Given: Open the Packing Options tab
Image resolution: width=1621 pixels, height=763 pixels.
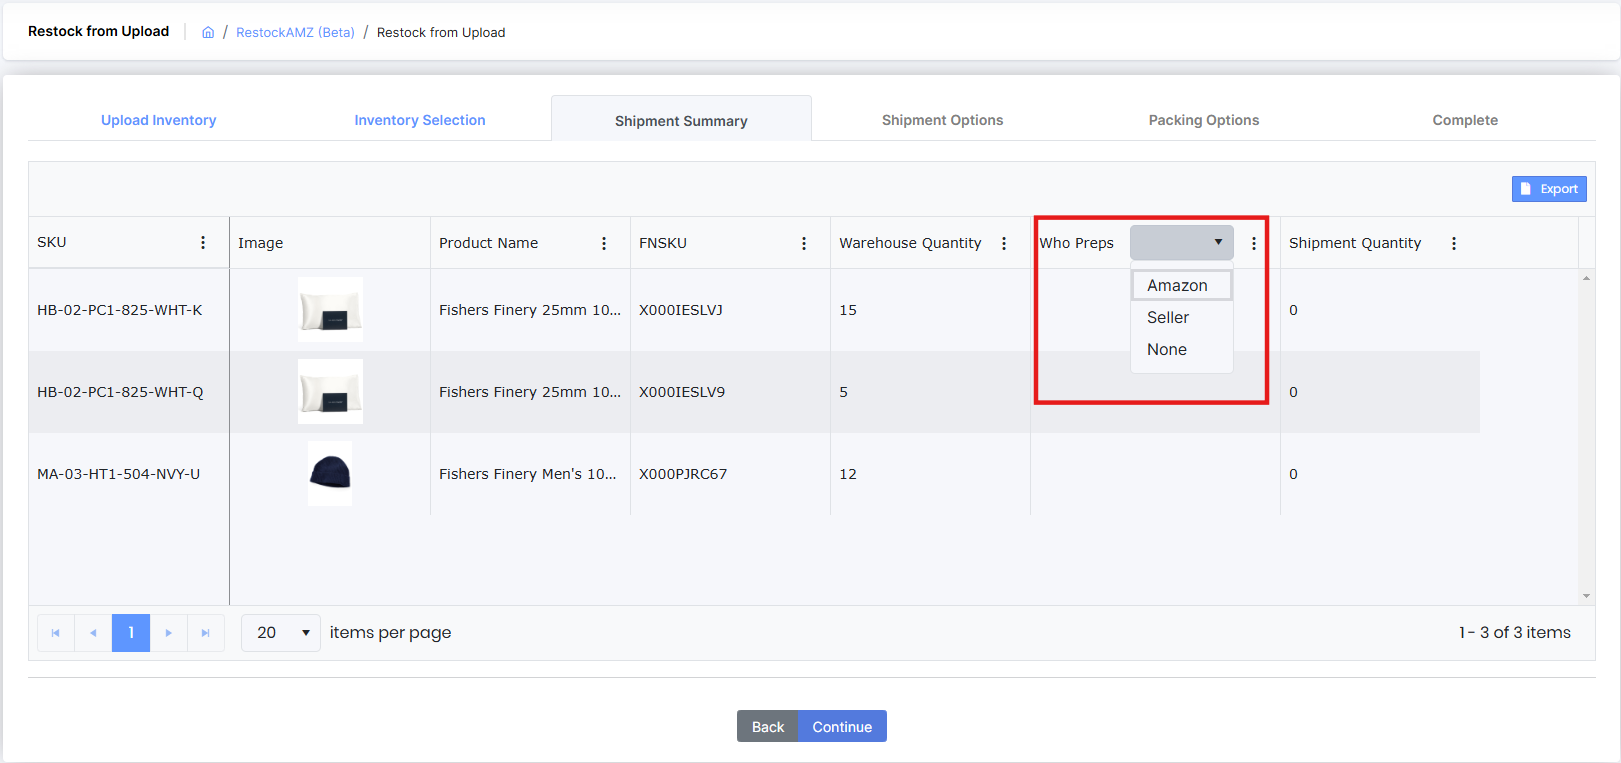Looking at the screenshot, I should (1204, 120).
